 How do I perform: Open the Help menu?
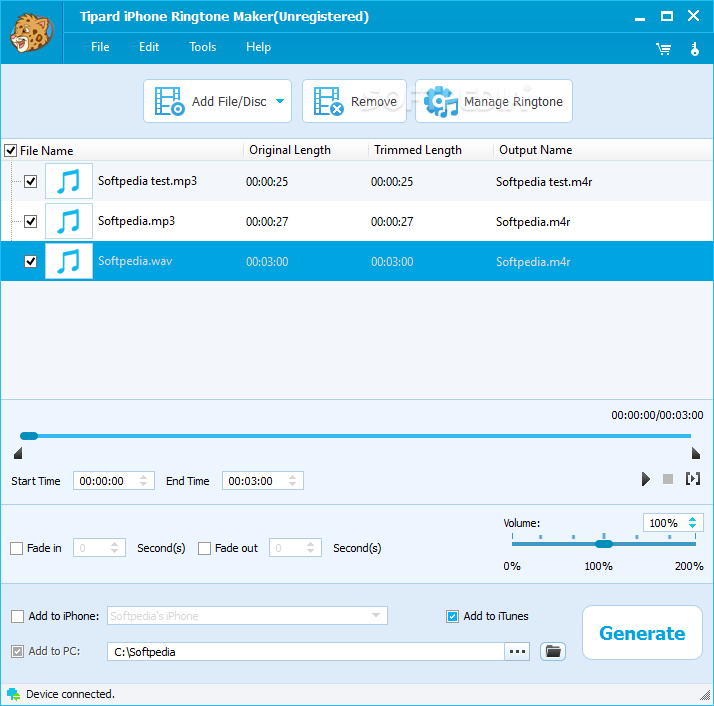pyautogui.click(x=258, y=47)
